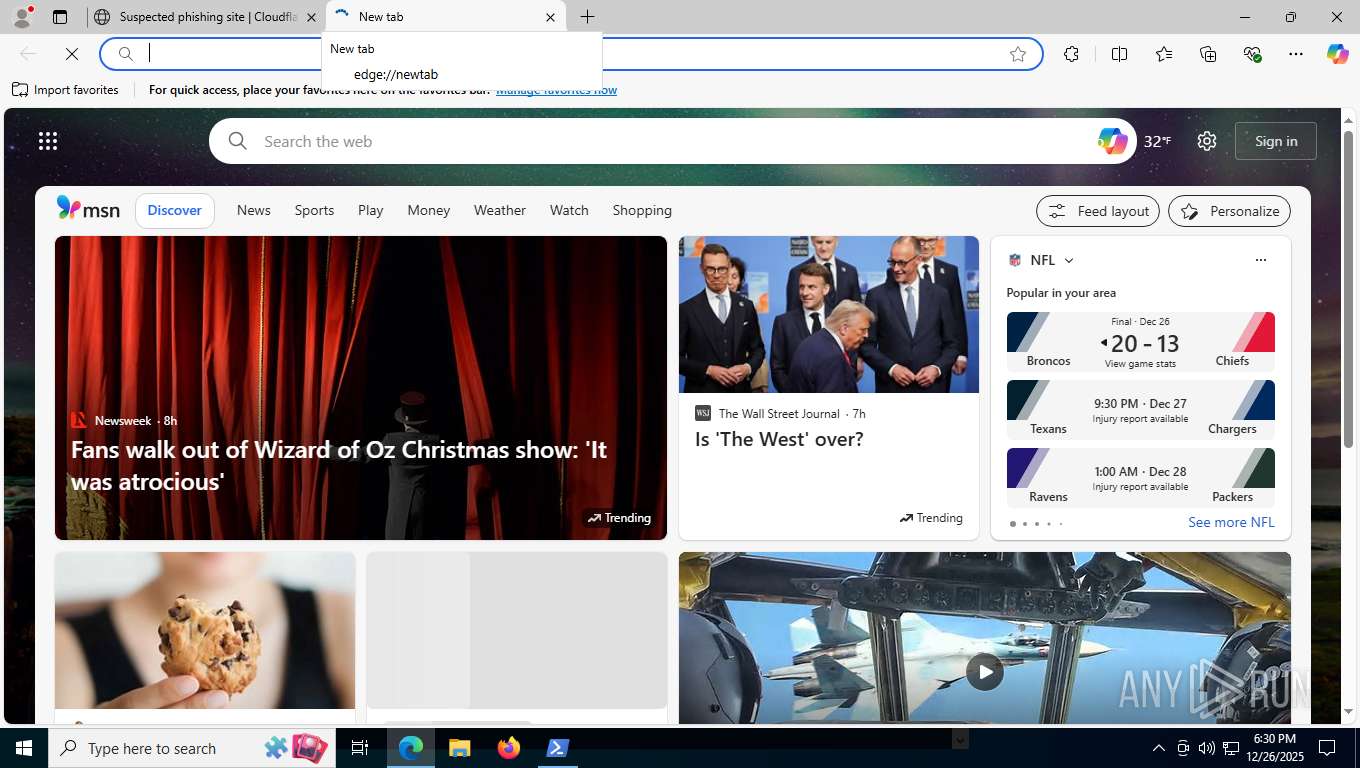1360x768 pixels.
Task: Open the Split screen icon
Action: (x=1119, y=54)
